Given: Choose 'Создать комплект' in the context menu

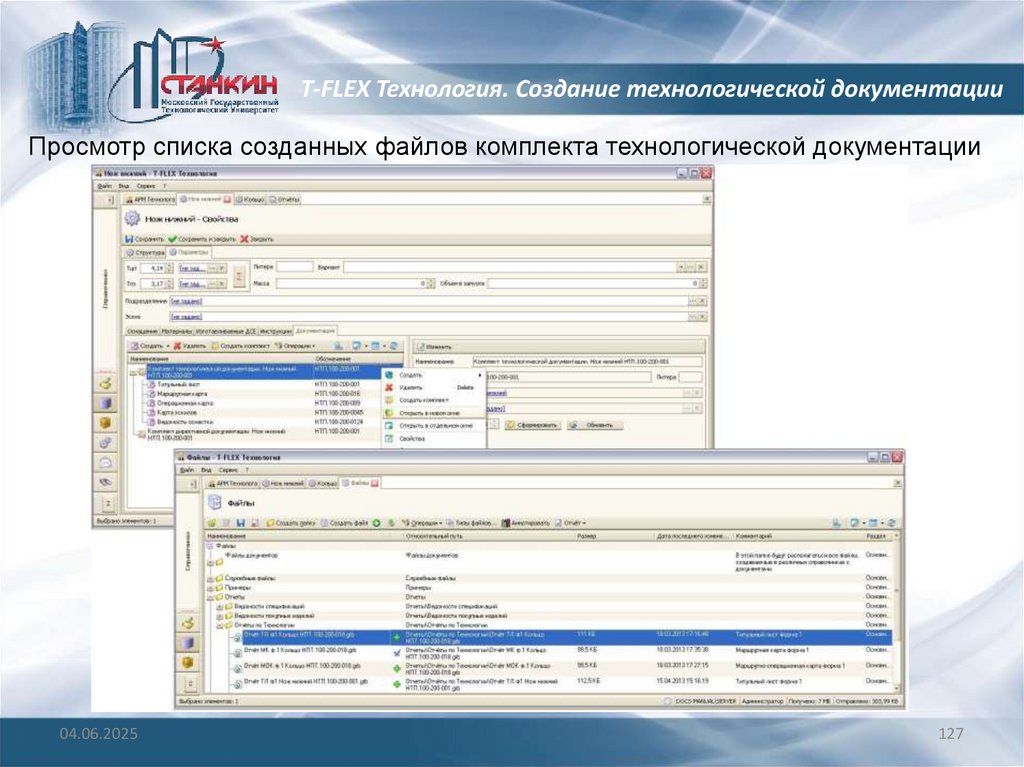Looking at the screenshot, I should click(434, 400).
